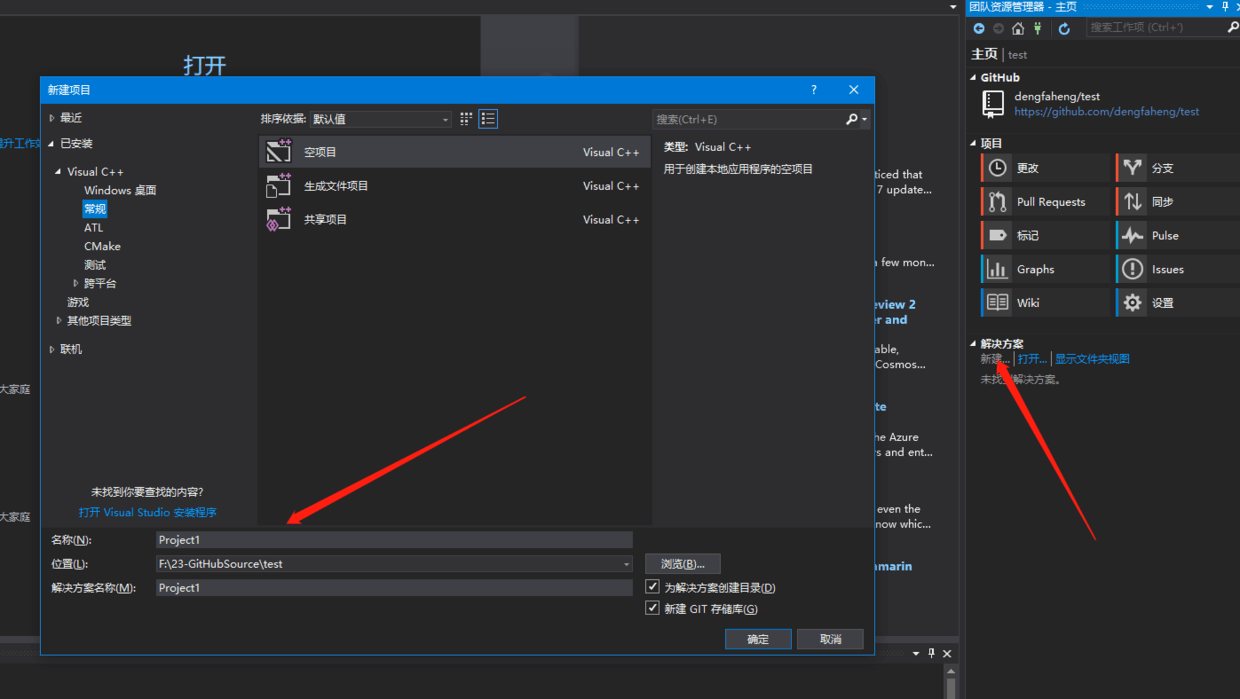
Task: Click the 浏览(B)... button
Action: (683, 564)
